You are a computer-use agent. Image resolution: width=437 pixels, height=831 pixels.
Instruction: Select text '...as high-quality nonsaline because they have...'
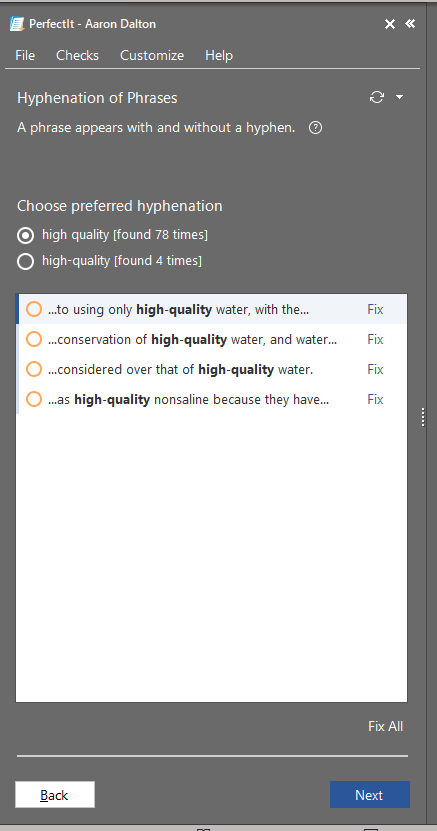[x=189, y=400]
